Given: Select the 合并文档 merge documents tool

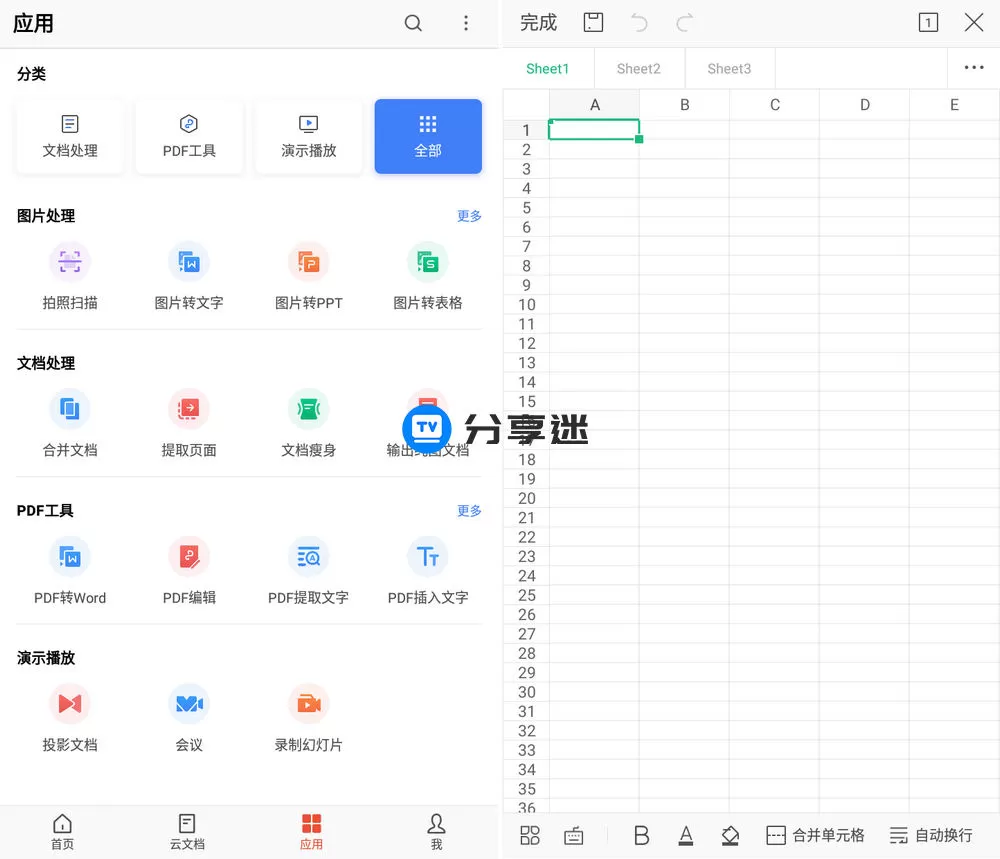Looking at the screenshot, I should tap(69, 423).
